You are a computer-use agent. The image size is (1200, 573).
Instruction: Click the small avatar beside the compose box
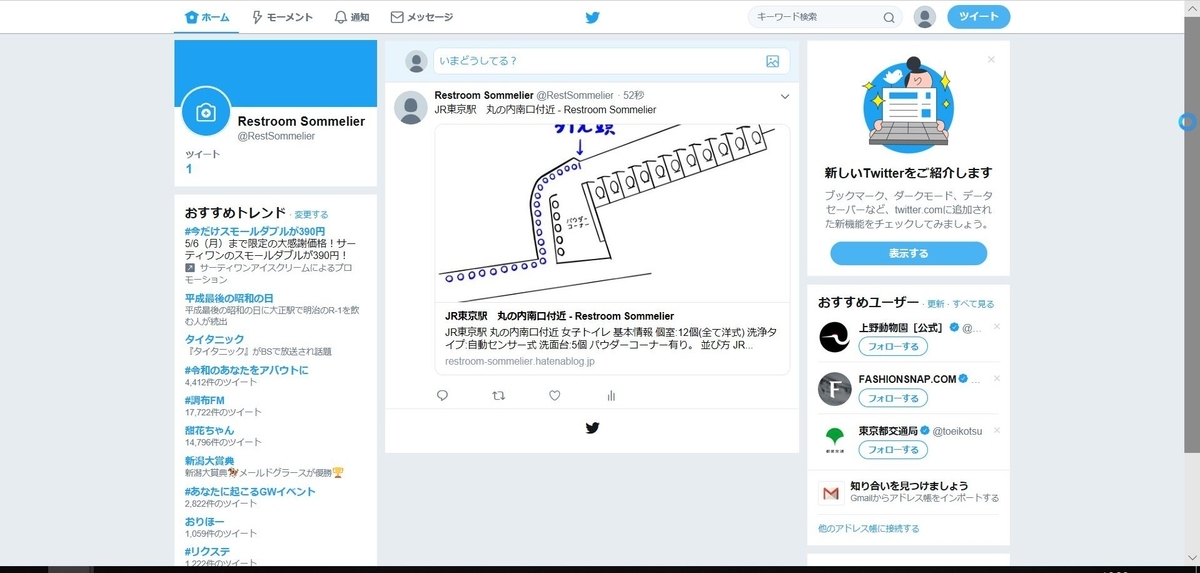(x=416, y=61)
